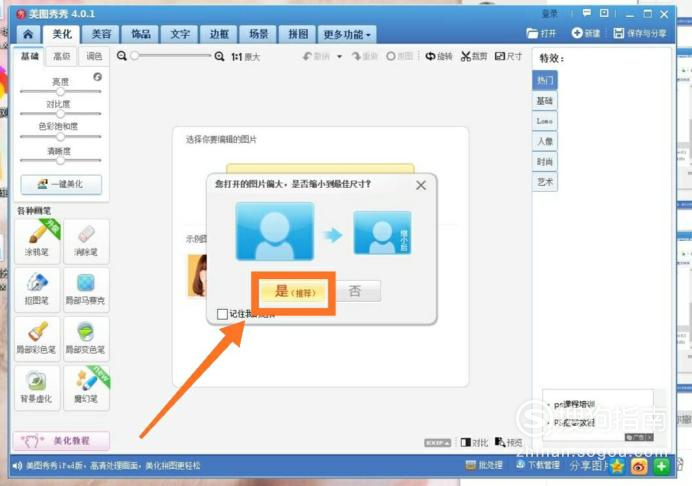Click the 裁剪 crop scissors tool

[474, 57]
